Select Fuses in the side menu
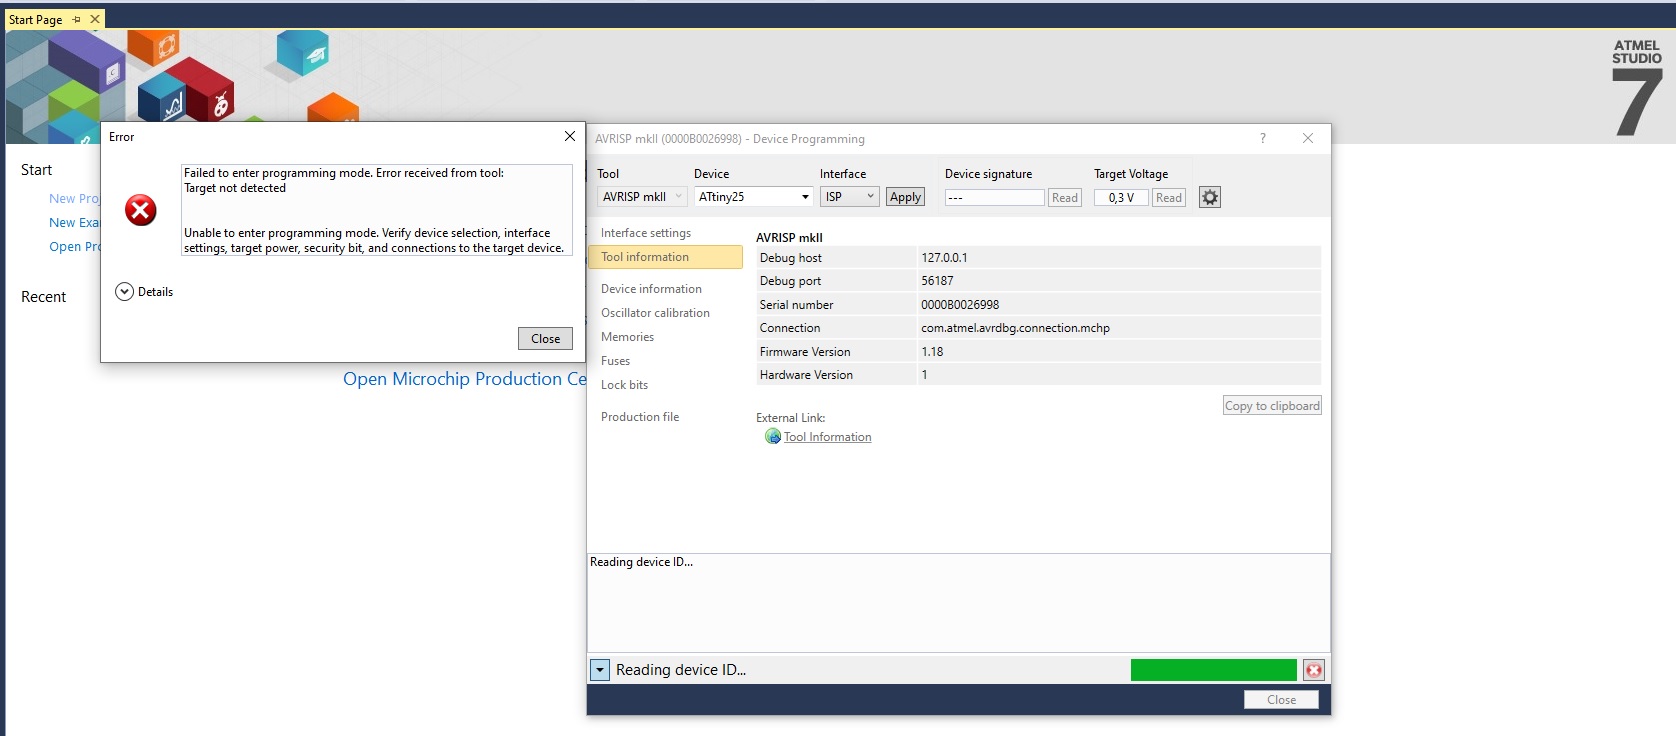The image size is (1676, 736). point(615,361)
